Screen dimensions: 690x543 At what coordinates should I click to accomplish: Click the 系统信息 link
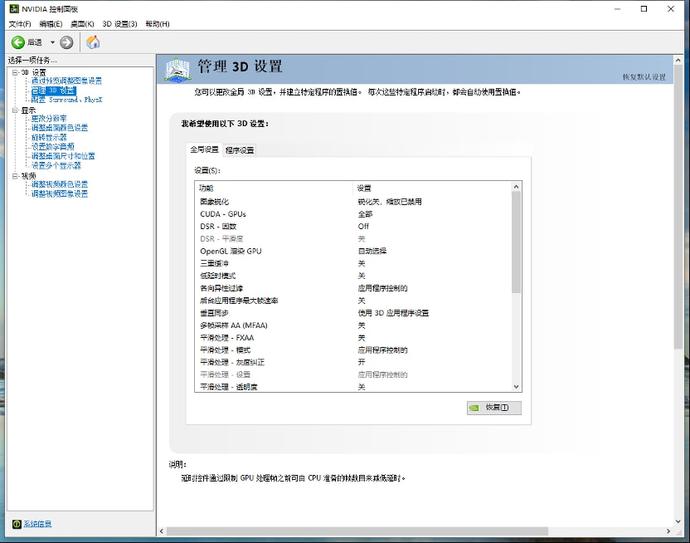37,524
